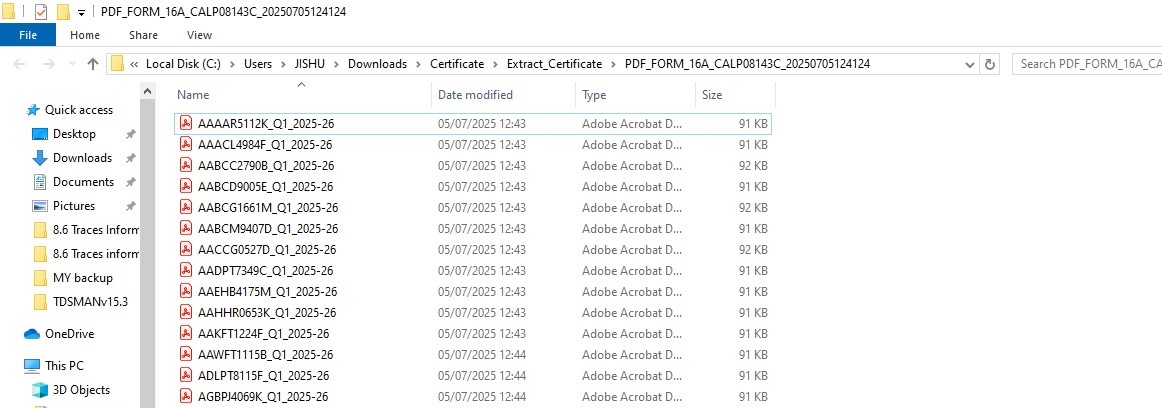Click the Search PDF_FORM_16A folder box
The width and height of the screenshot is (1162, 408).
point(1086,64)
